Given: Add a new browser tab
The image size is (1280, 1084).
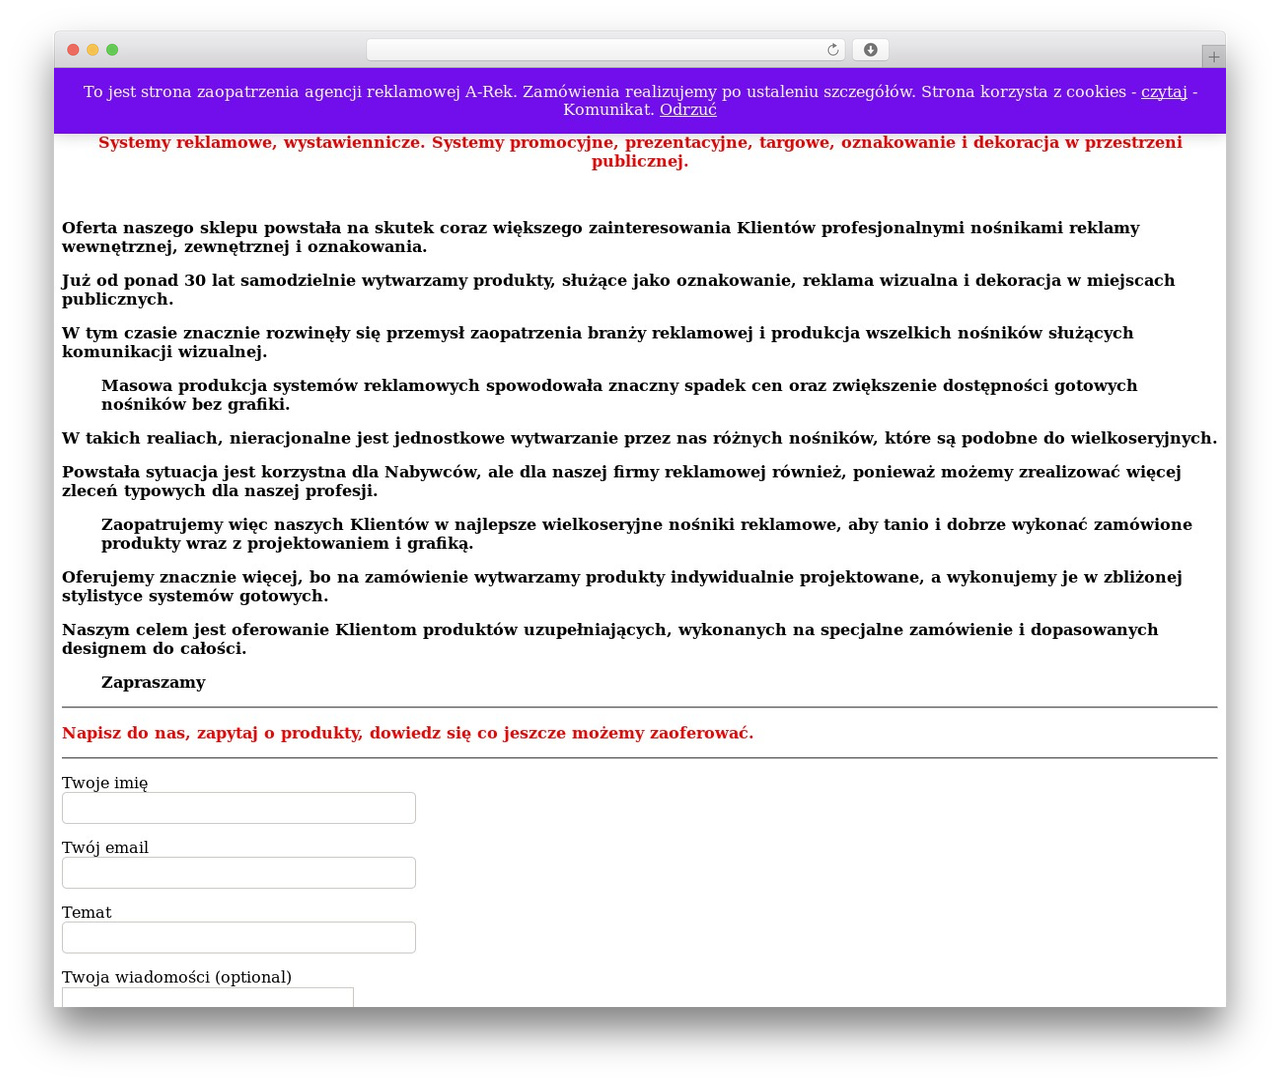Looking at the screenshot, I should 1213,57.
